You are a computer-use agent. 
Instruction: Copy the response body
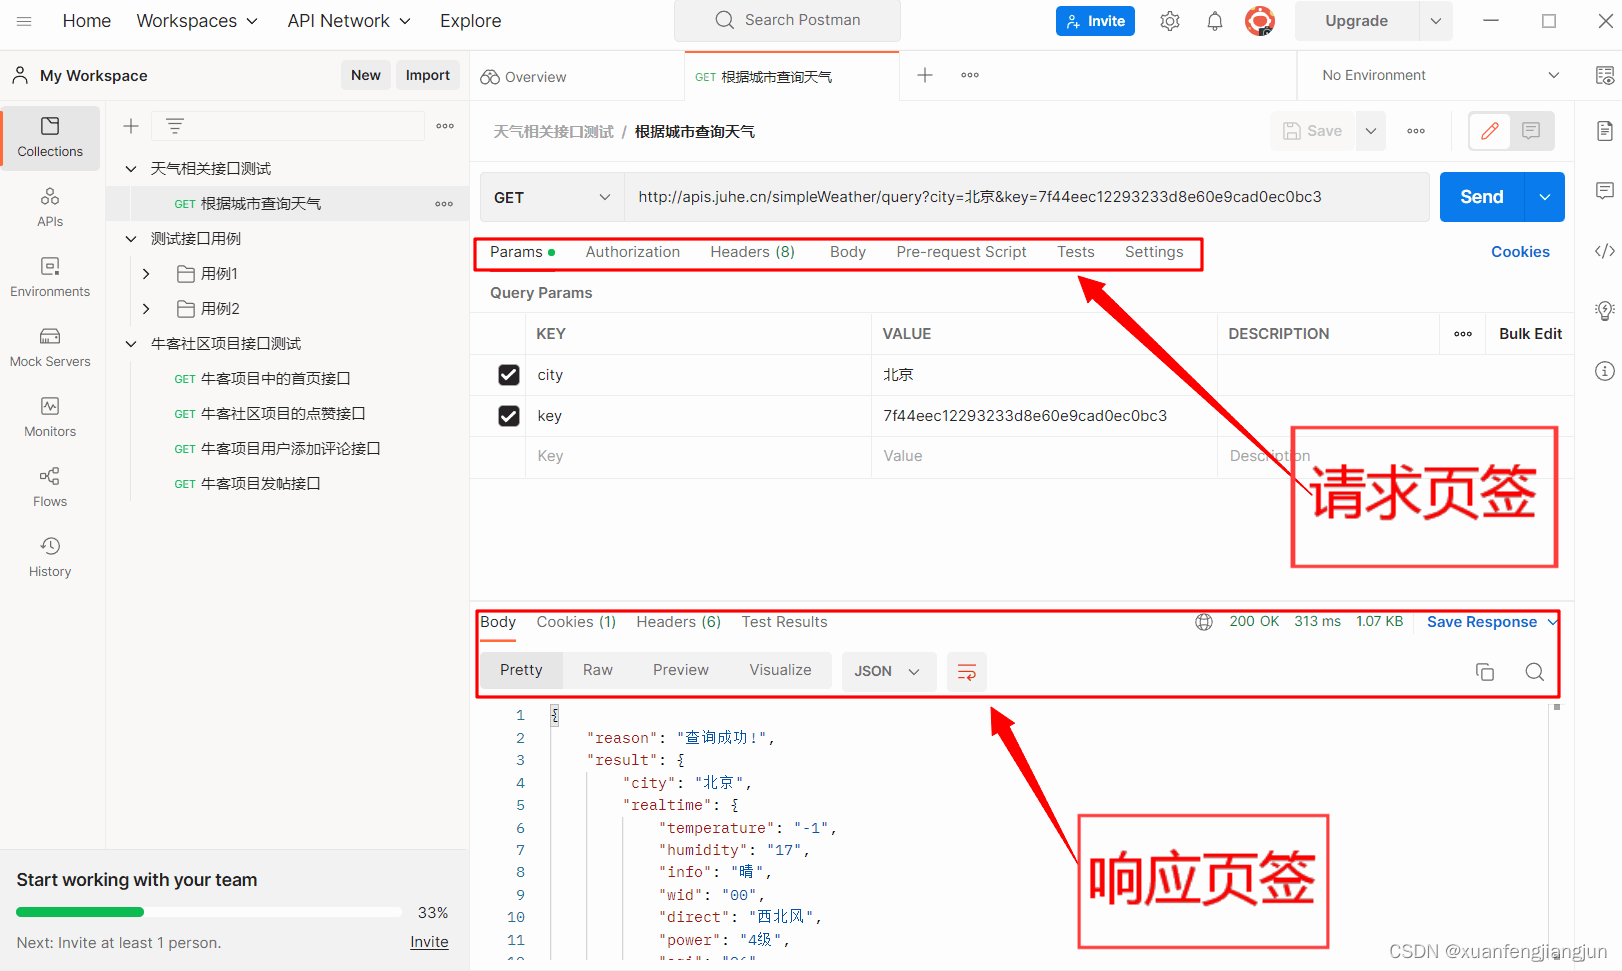(1485, 672)
